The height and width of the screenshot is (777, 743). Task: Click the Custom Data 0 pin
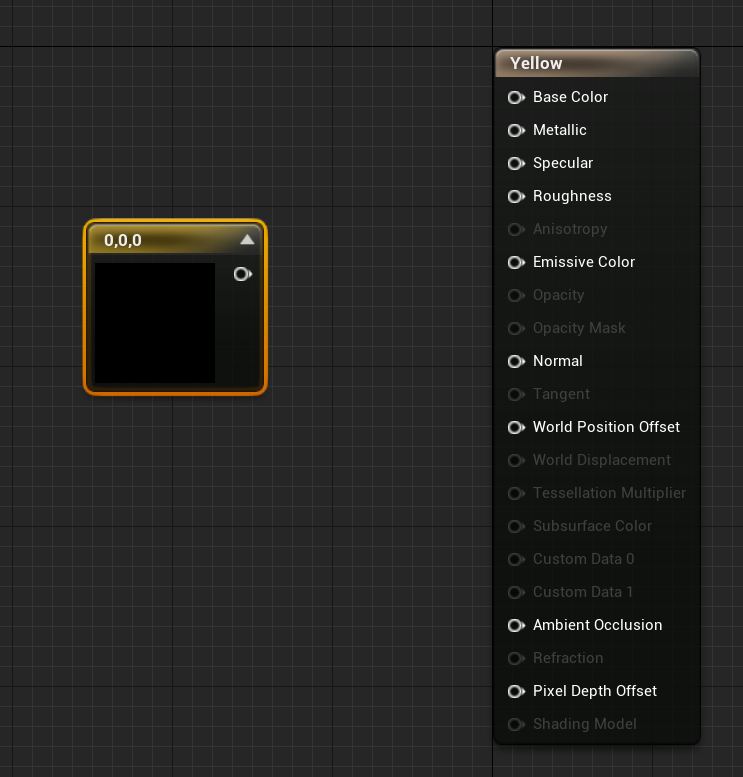coord(516,559)
